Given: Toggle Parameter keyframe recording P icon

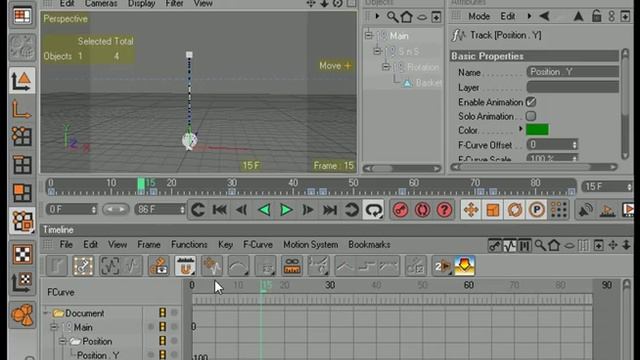Looking at the screenshot, I should tap(537, 210).
